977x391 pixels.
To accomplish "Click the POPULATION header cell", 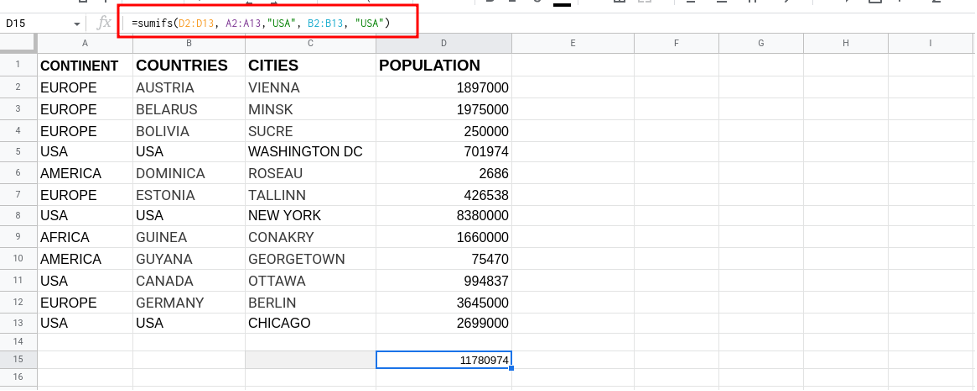I will [444, 65].
